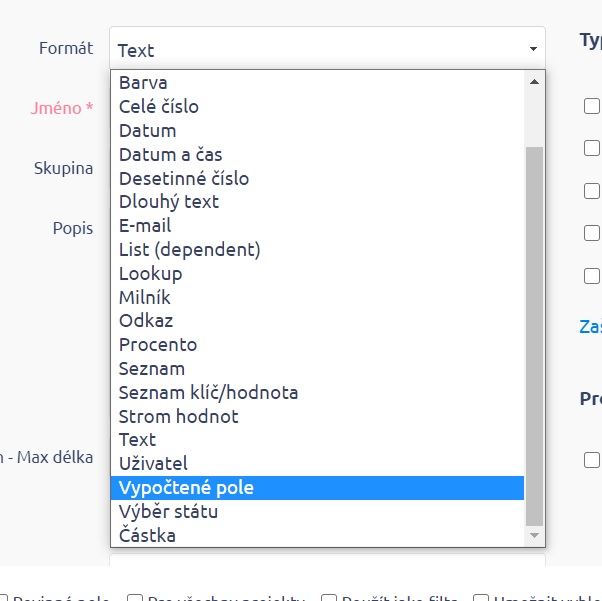Select the Částka format option
The width and height of the screenshot is (602, 601).
pos(147,536)
